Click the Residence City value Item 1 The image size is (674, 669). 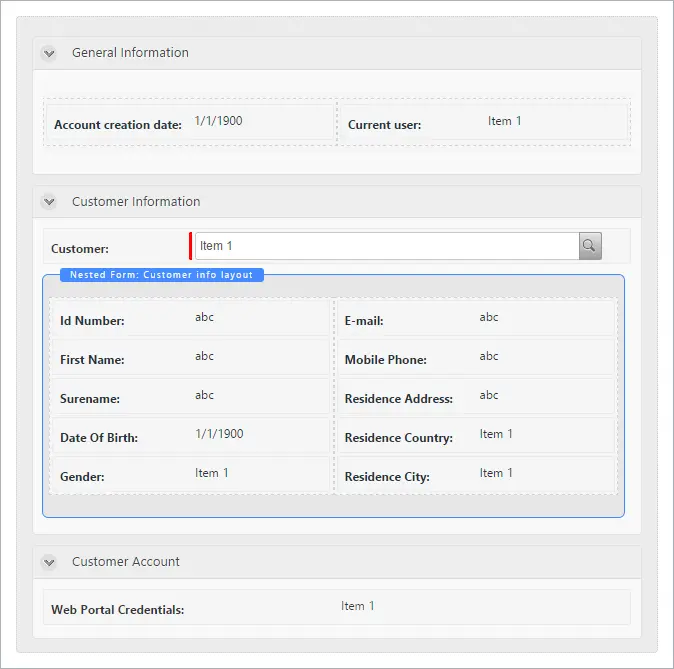pos(496,473)
